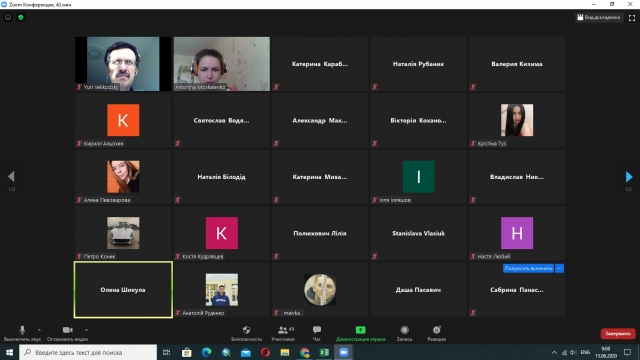
Task: Switch to speaker view button
Action: coord(599,18)
